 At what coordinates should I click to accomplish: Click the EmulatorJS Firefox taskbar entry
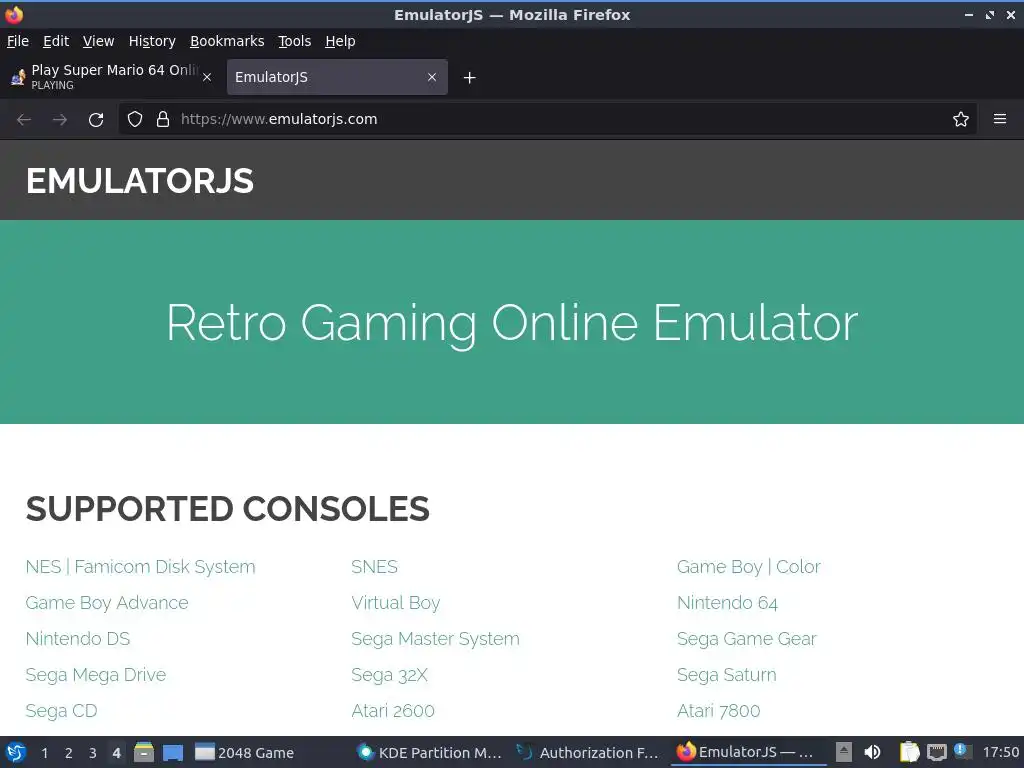(x=748, y=752)
